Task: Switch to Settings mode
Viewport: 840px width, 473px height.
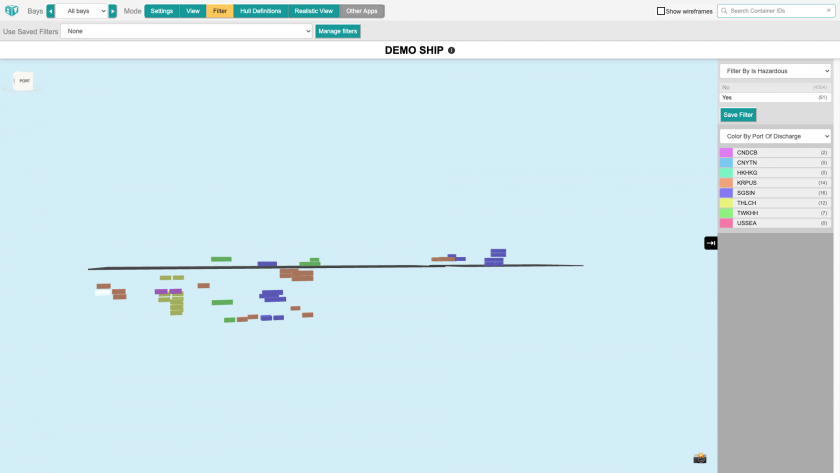Action: click(162, 11)
